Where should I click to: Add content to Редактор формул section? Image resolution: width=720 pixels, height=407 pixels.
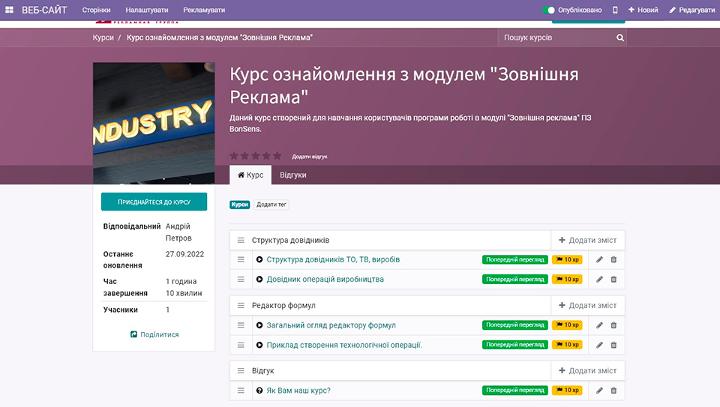587,305
